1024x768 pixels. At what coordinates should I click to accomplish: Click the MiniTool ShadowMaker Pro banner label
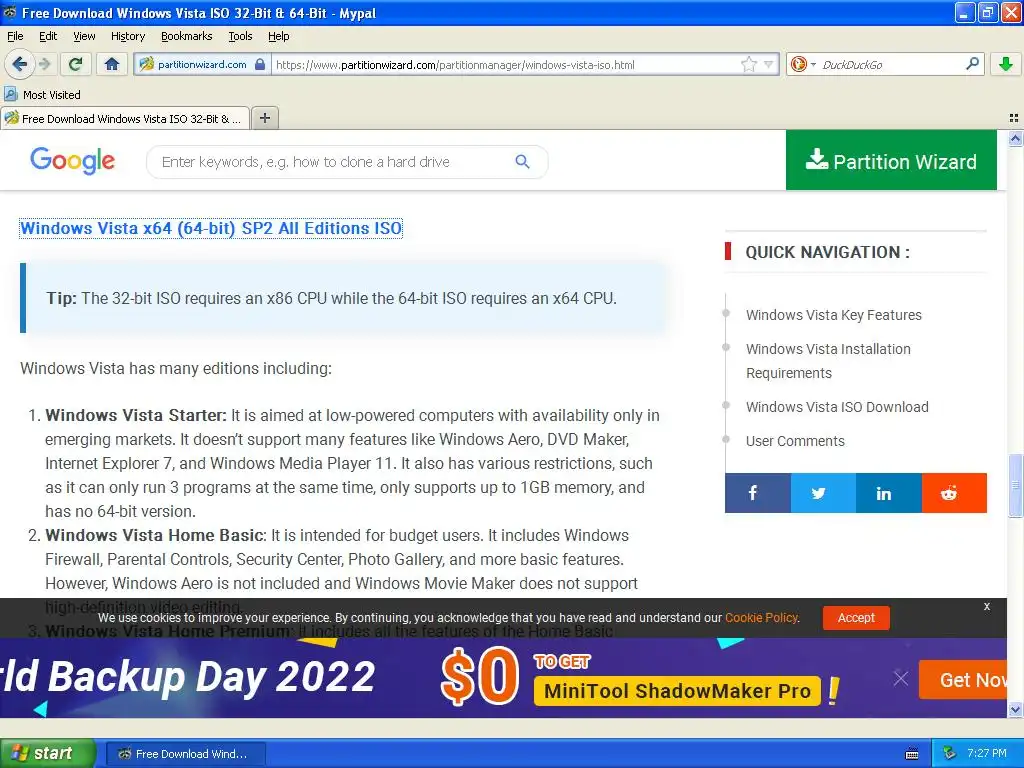(x=677, y=691)
